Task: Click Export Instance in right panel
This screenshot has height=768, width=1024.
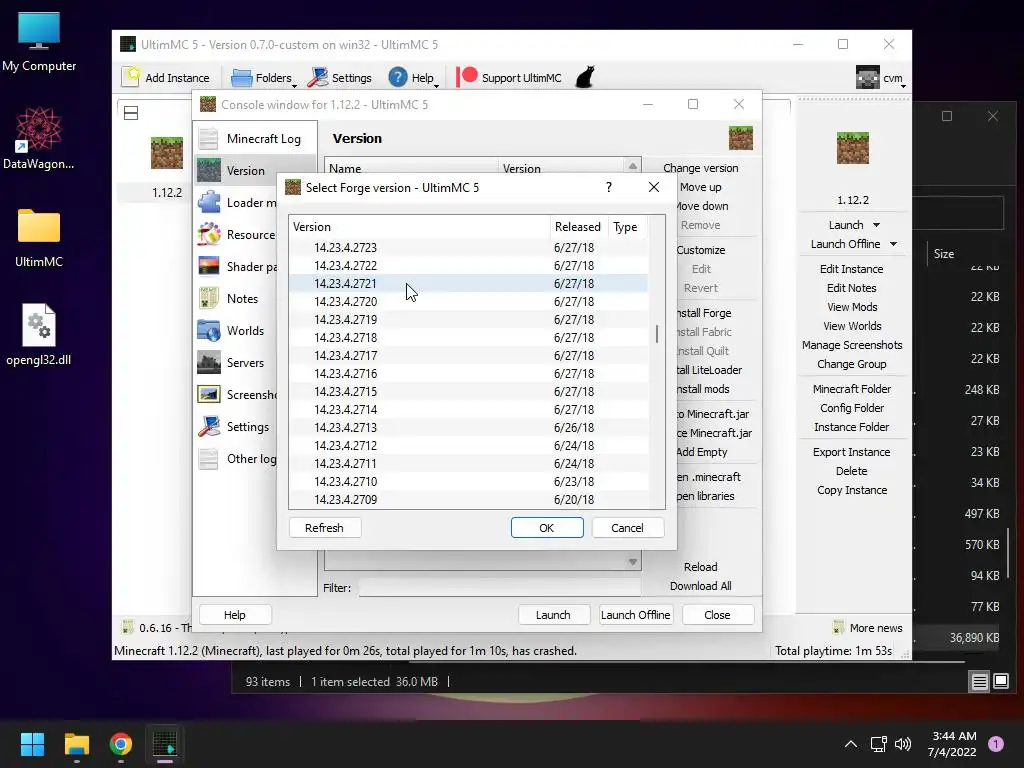Action: coord(852,452)
